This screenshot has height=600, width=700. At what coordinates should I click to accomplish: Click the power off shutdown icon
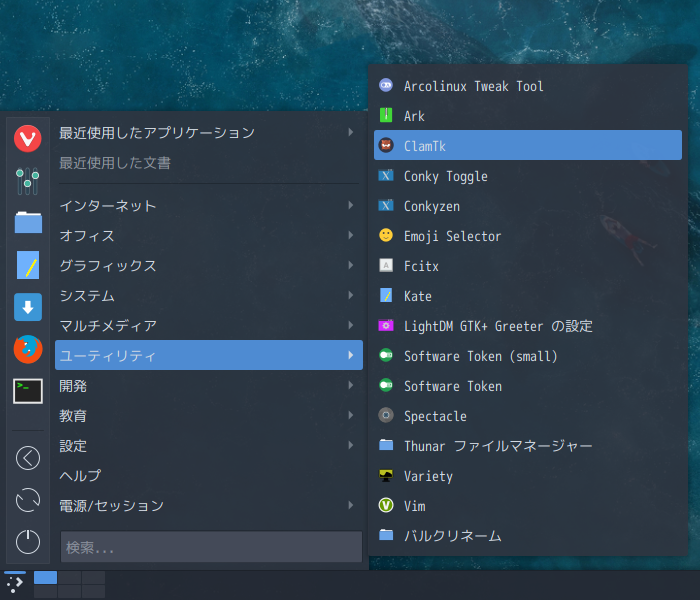point(28,542)
